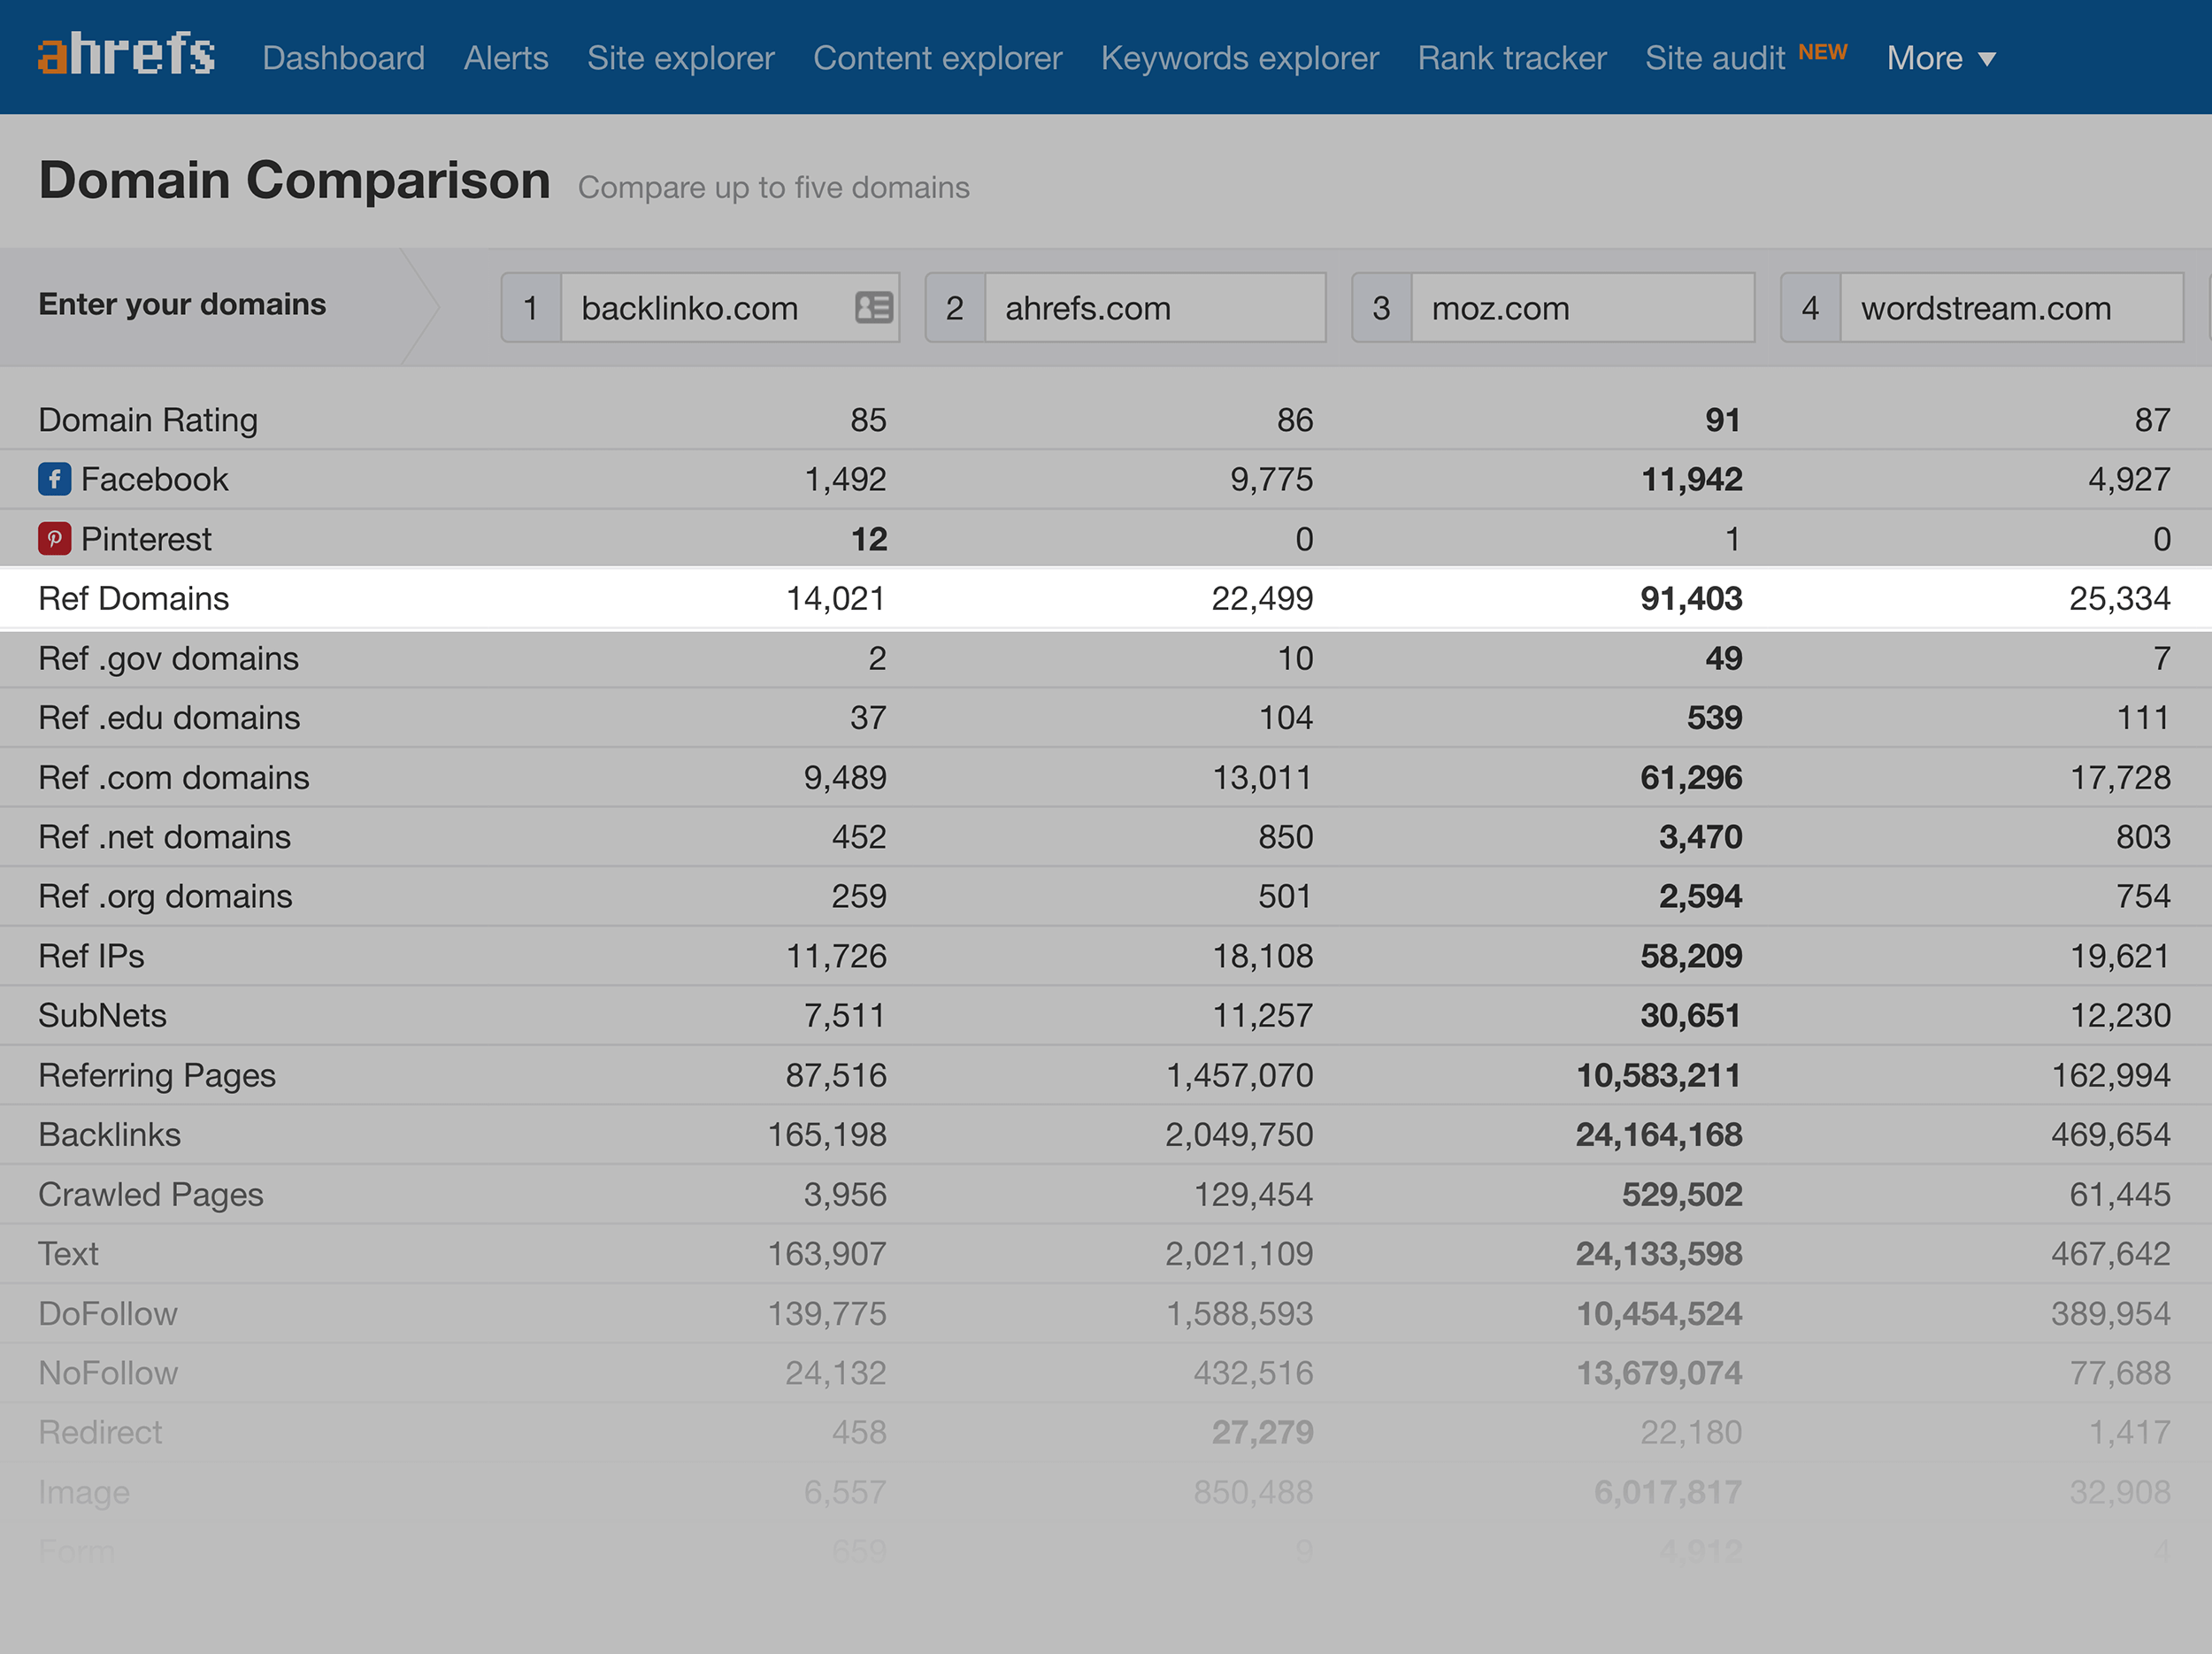
Task: Click the SubNets row label
Action: coord(102,1015)
